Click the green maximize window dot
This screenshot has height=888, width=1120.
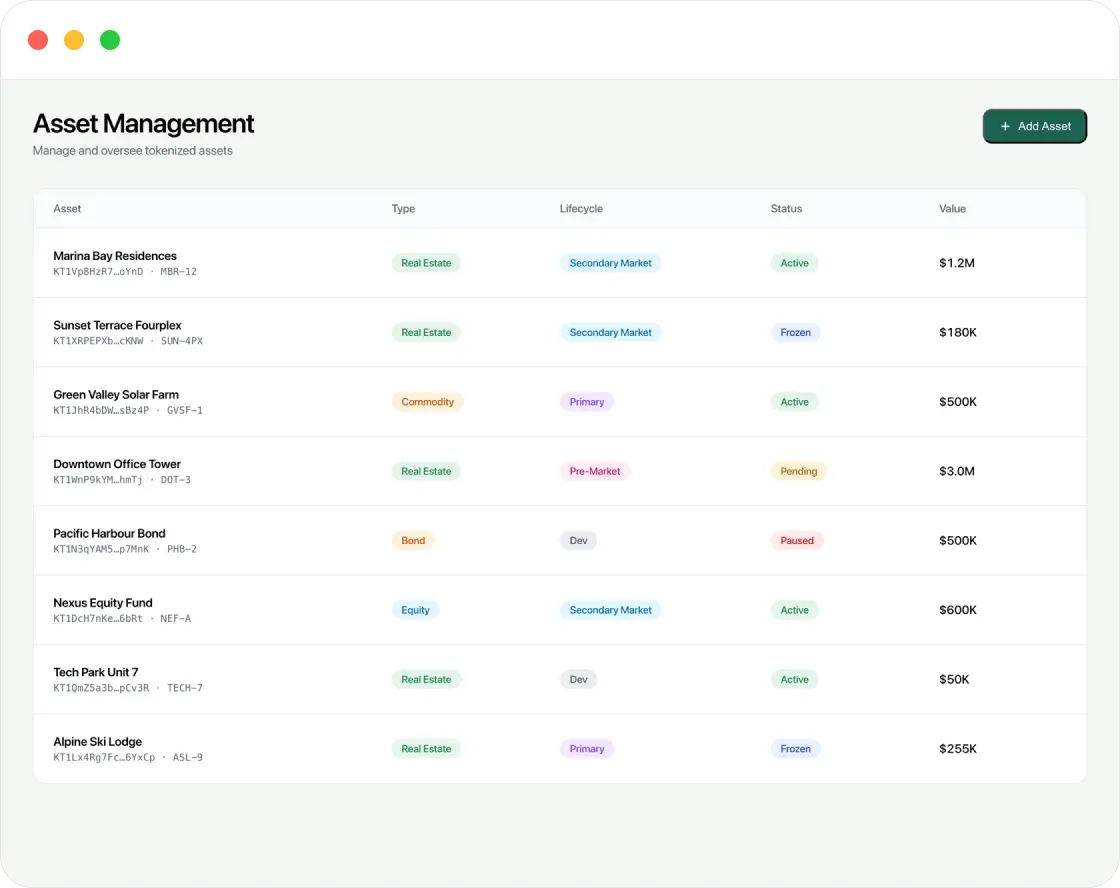click(110, 40)
